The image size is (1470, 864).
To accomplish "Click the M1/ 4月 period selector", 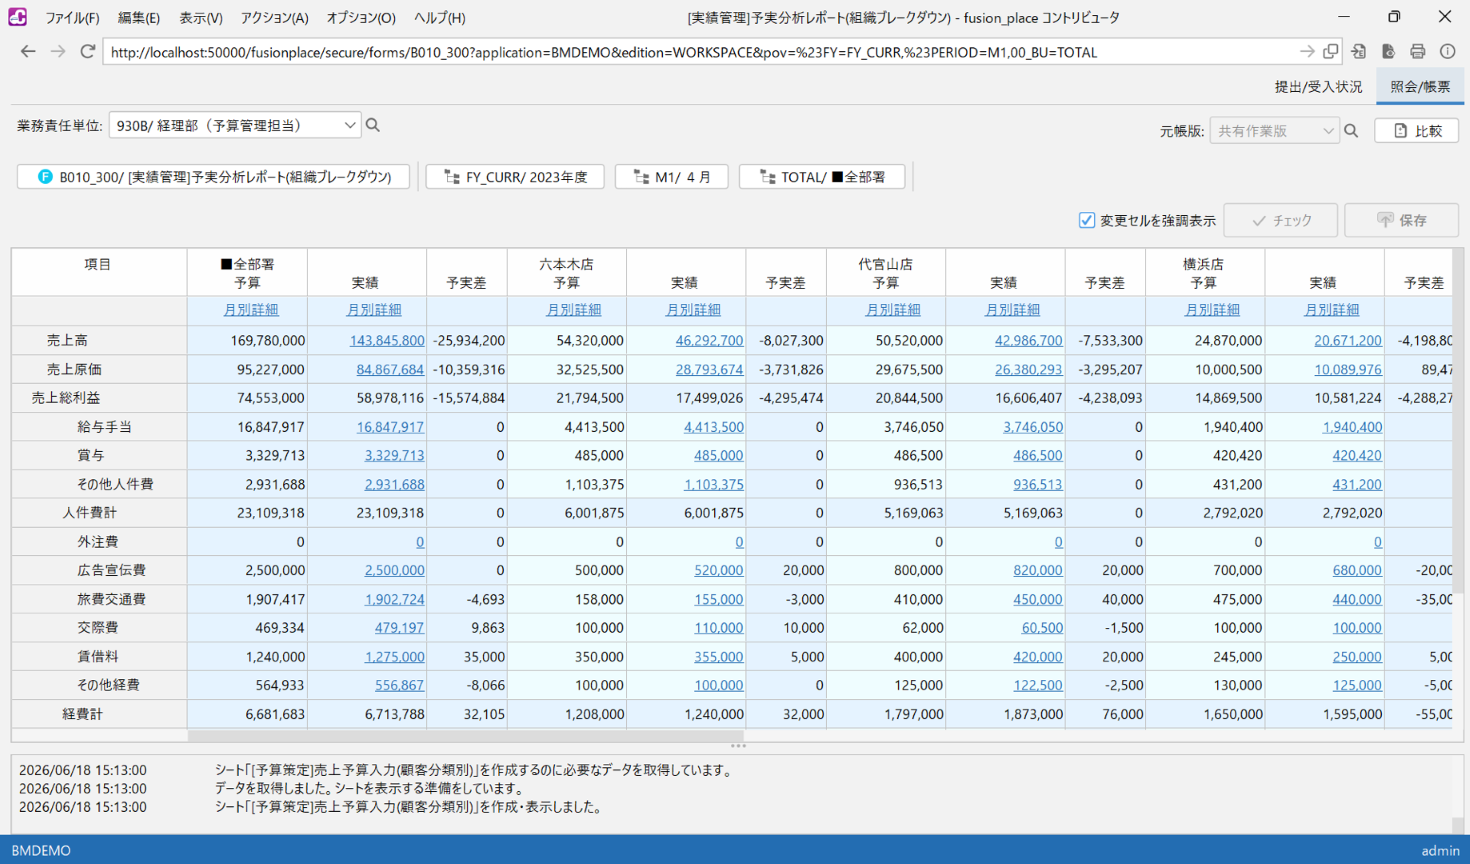I will pyautogui.click(x=672, y=177).
